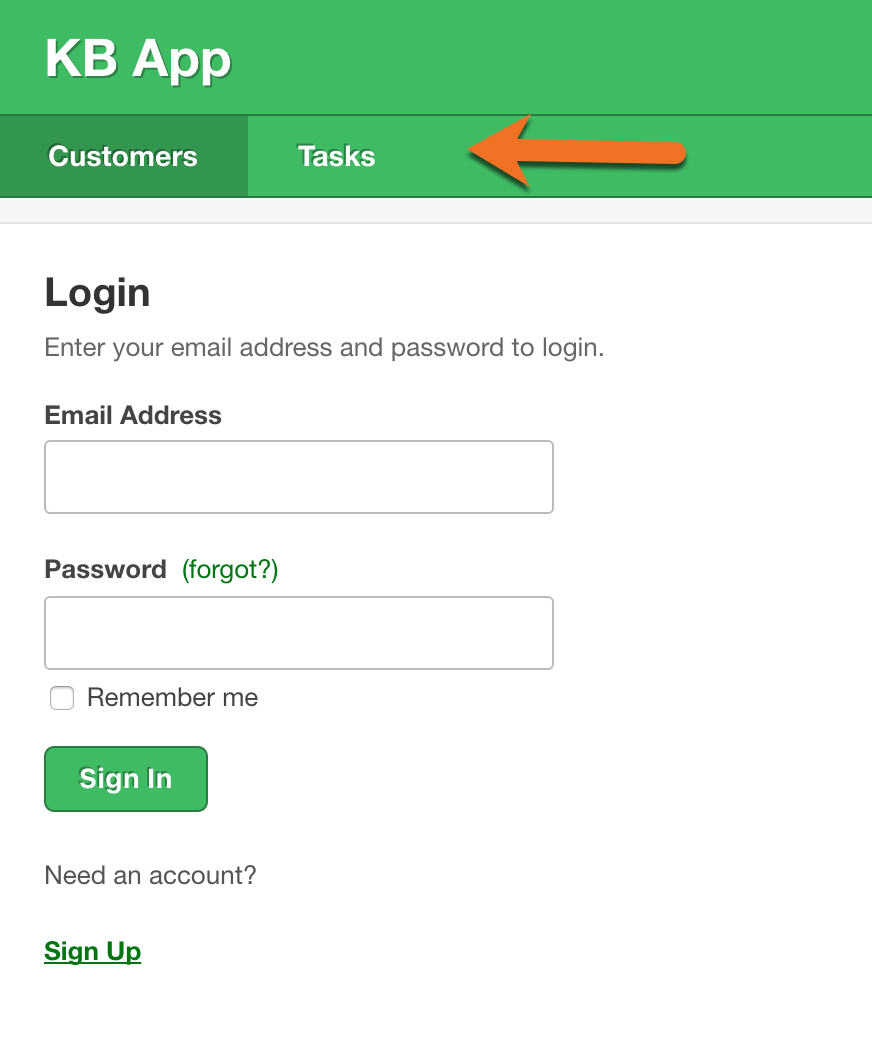This screenshot has width=872, height=1052.
Task: Switch to the Tasks tab
Action: (x=336, y=156)
